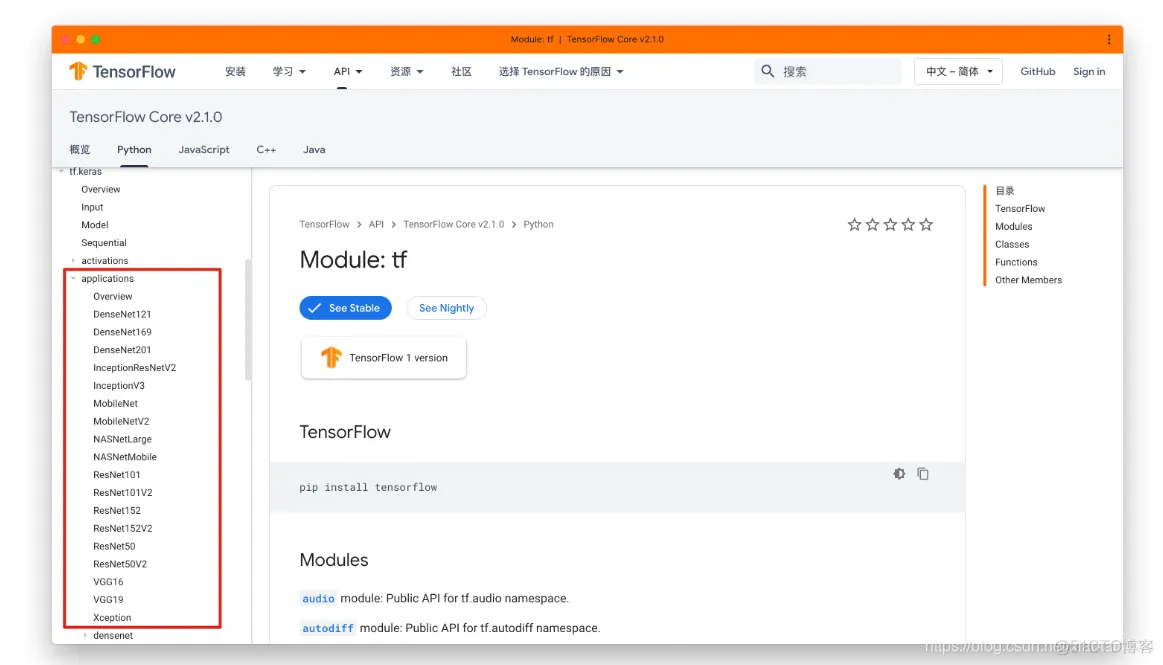This screenshot has height=665, width=1163.
Task: Click the sidebar vertical scrollbar
Action: point(248,320)
